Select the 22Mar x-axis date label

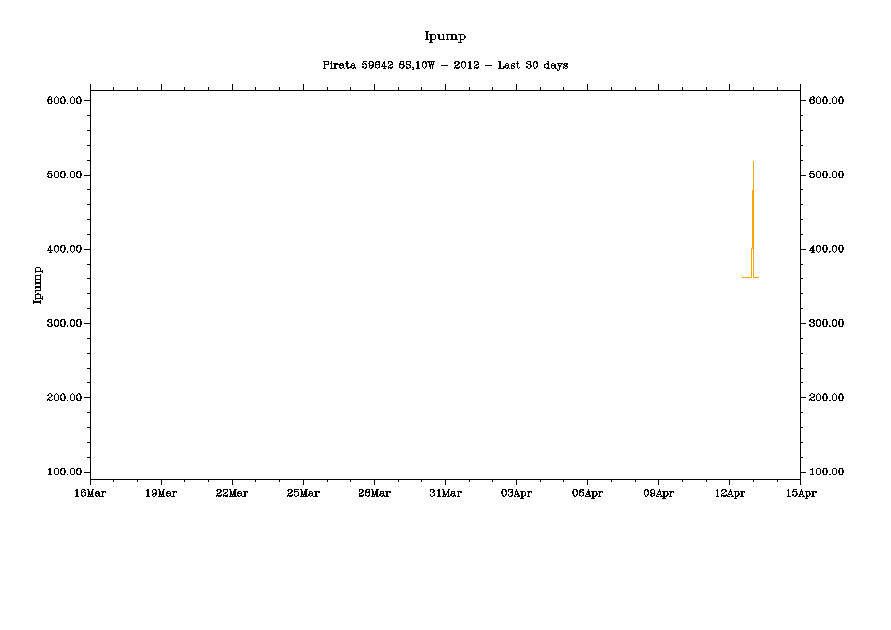coord(232,493)
